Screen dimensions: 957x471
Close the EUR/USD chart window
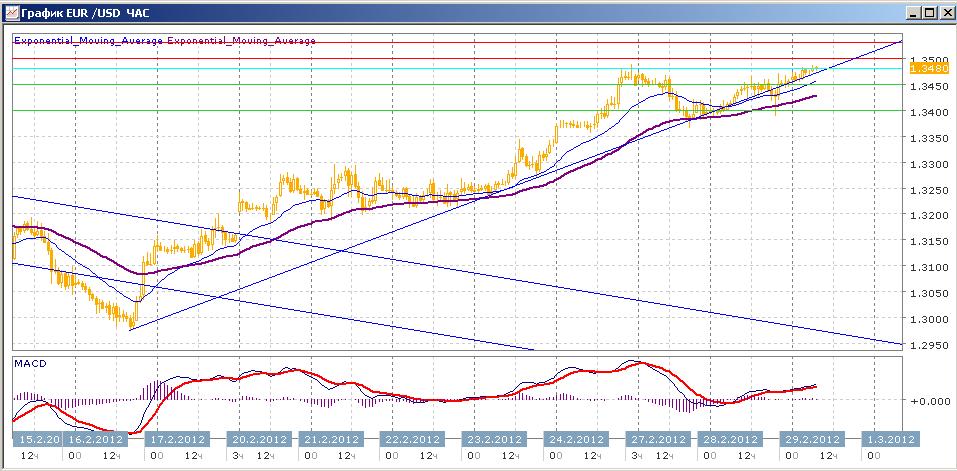[945, 12]
